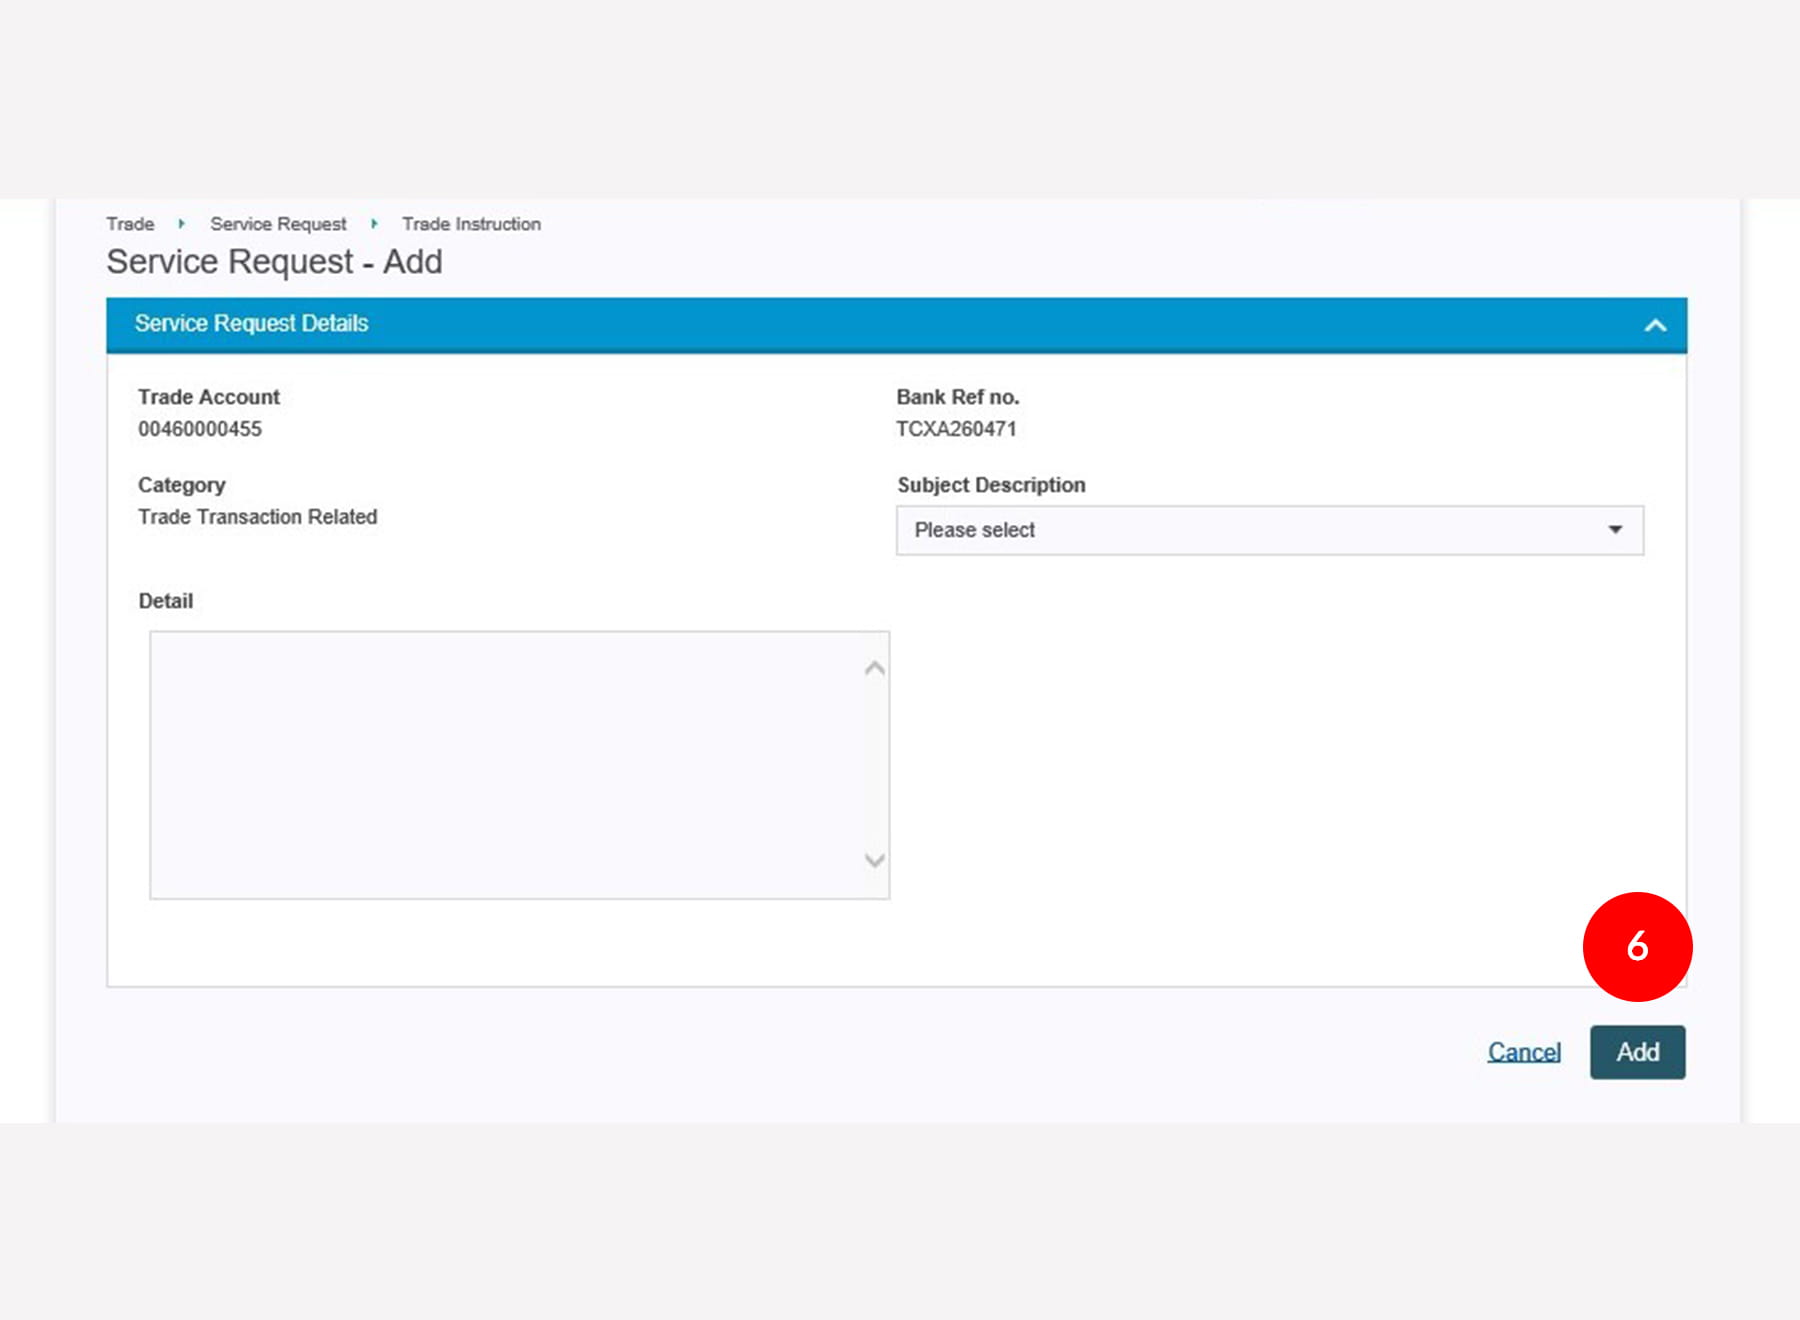Click the Trade Transaction Related category value
This screenshot has width=1800, height=1320.
257,517
